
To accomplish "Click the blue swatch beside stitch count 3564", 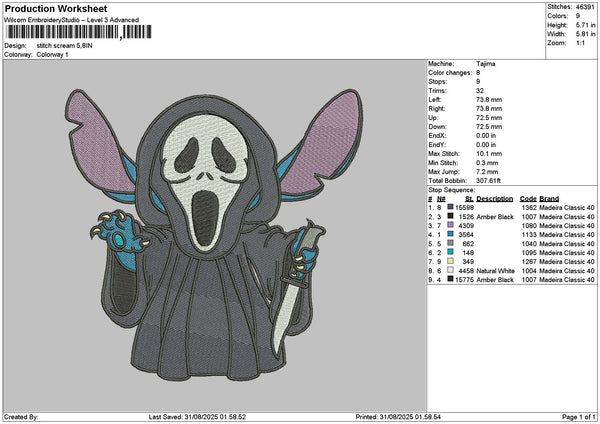I will [450, 234].
